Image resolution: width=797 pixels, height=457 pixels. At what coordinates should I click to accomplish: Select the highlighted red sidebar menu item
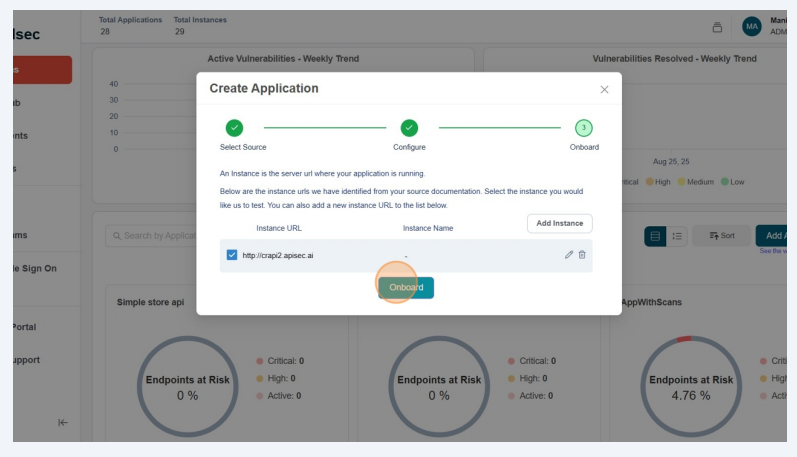(40, 70)
